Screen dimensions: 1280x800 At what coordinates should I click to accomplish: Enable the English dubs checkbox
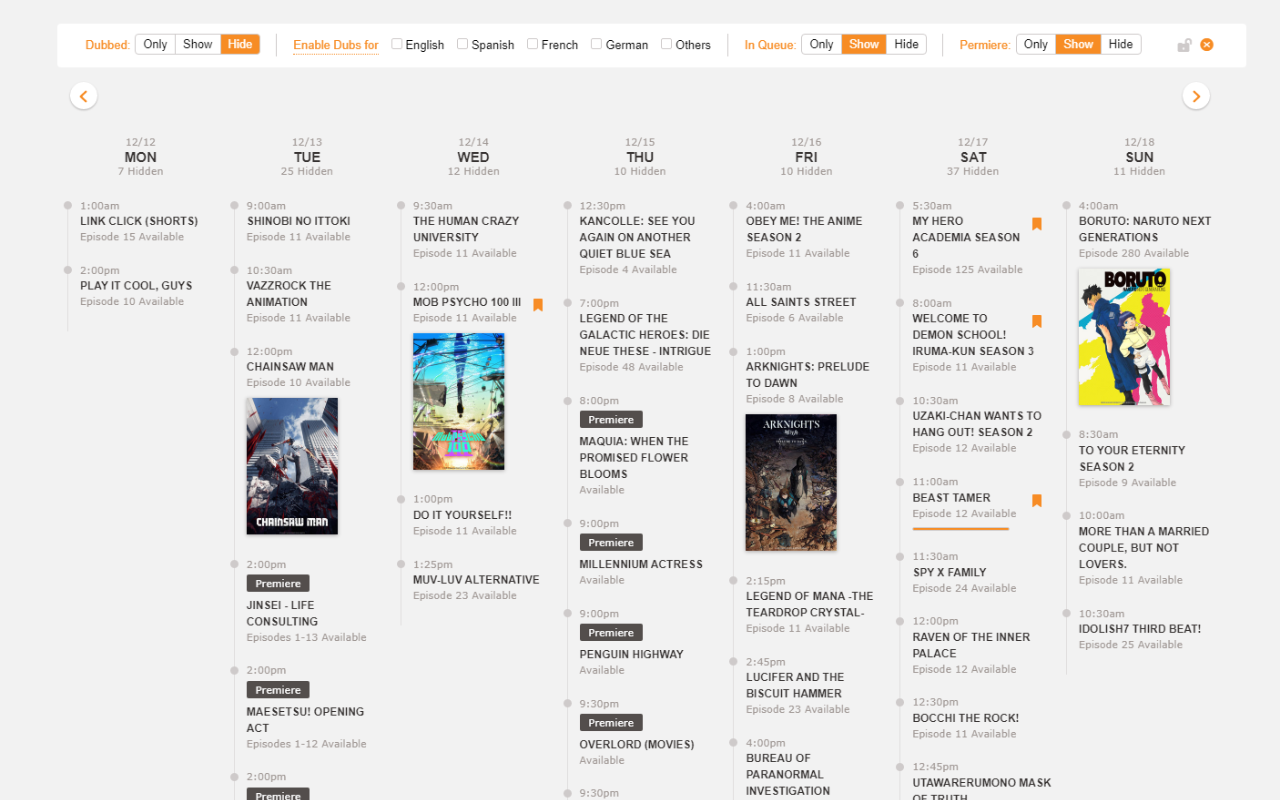[x=396, y=44]
